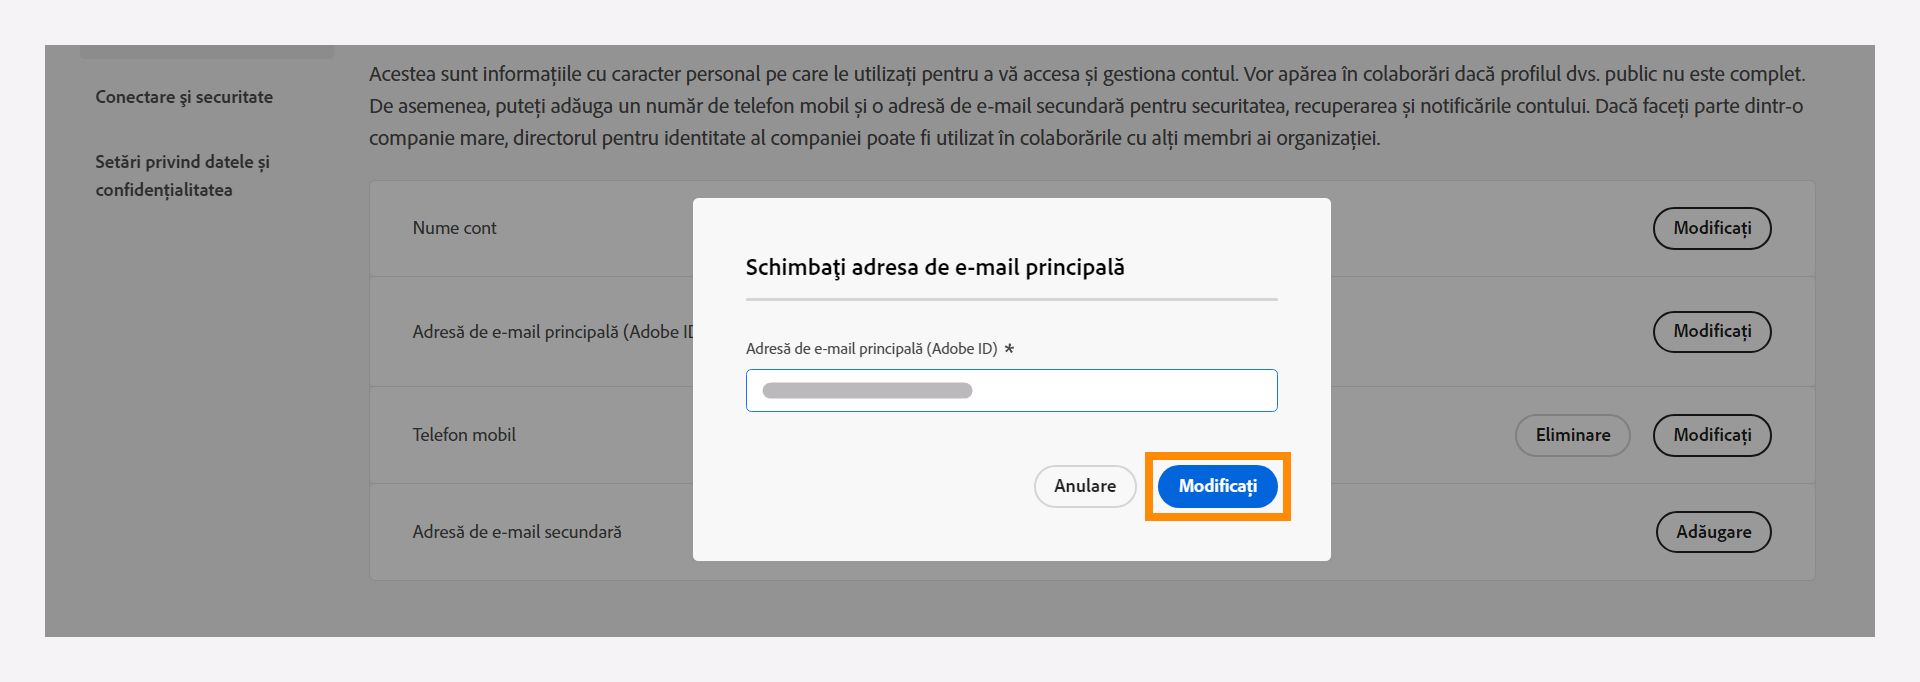Click the Adresă de e-mail secundară row label

click(x=519, y=531)
